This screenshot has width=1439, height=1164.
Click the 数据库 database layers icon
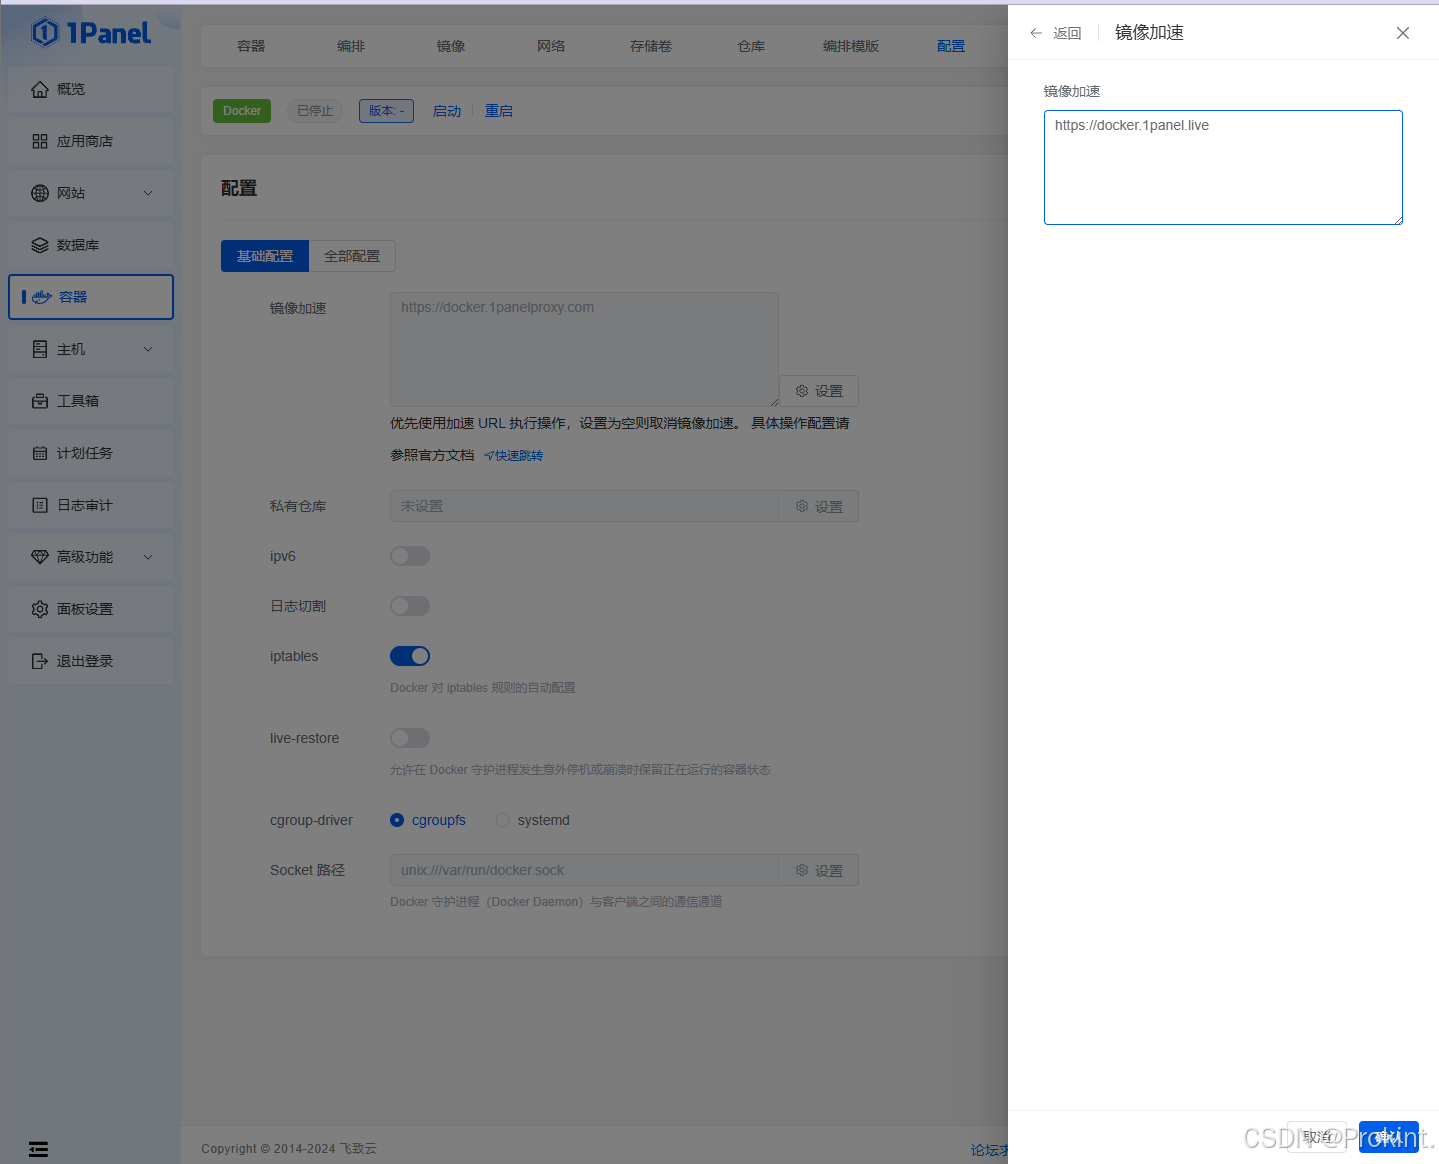40,245
